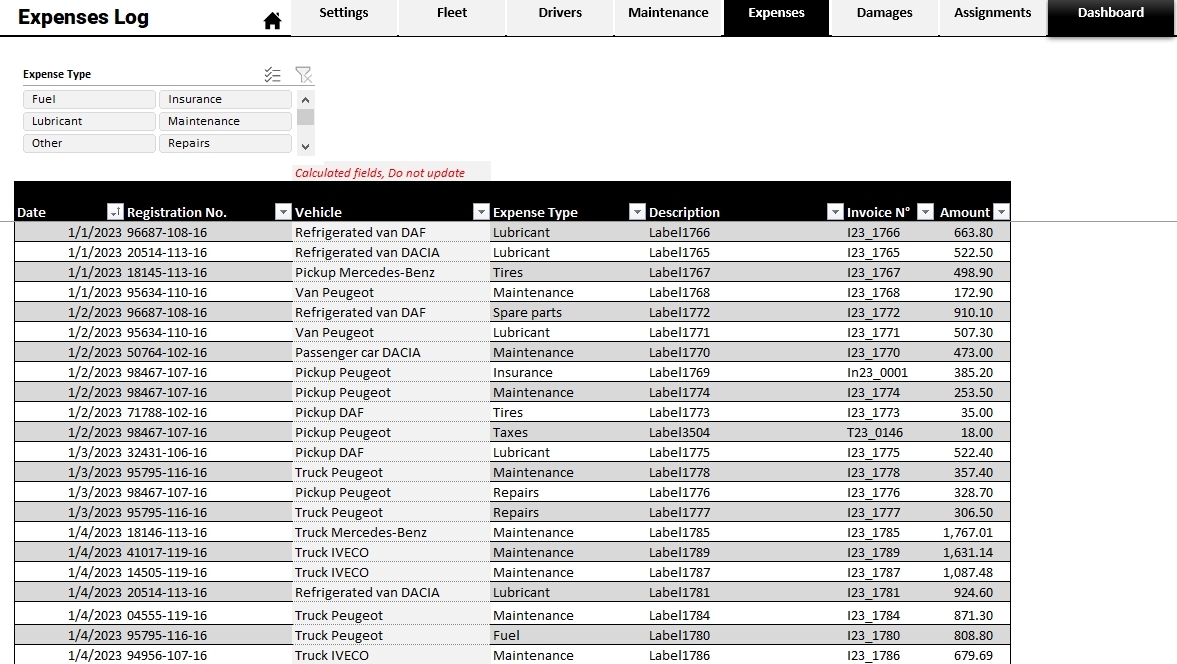
Task: Select expense type cell Taxes
Action: click(x=568, y=432)
